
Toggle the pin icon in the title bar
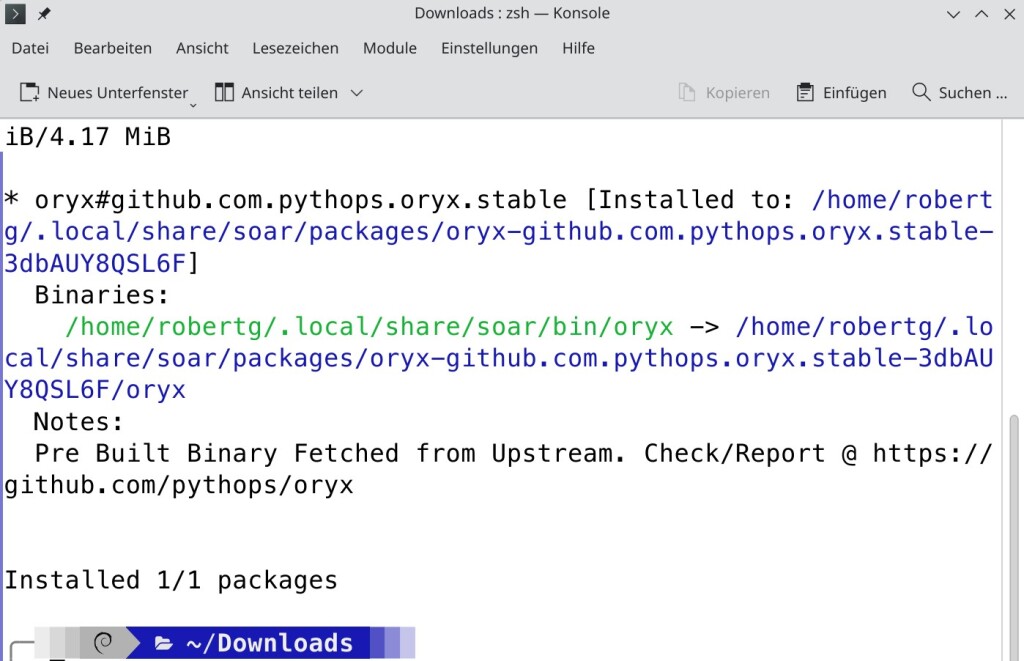tap(44, 14)
